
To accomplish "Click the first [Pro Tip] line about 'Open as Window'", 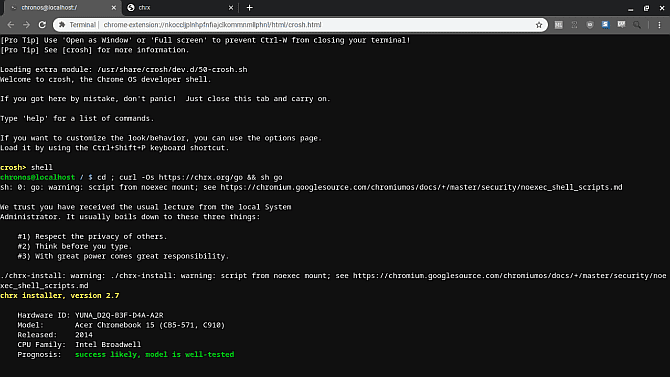I will 205,40.
